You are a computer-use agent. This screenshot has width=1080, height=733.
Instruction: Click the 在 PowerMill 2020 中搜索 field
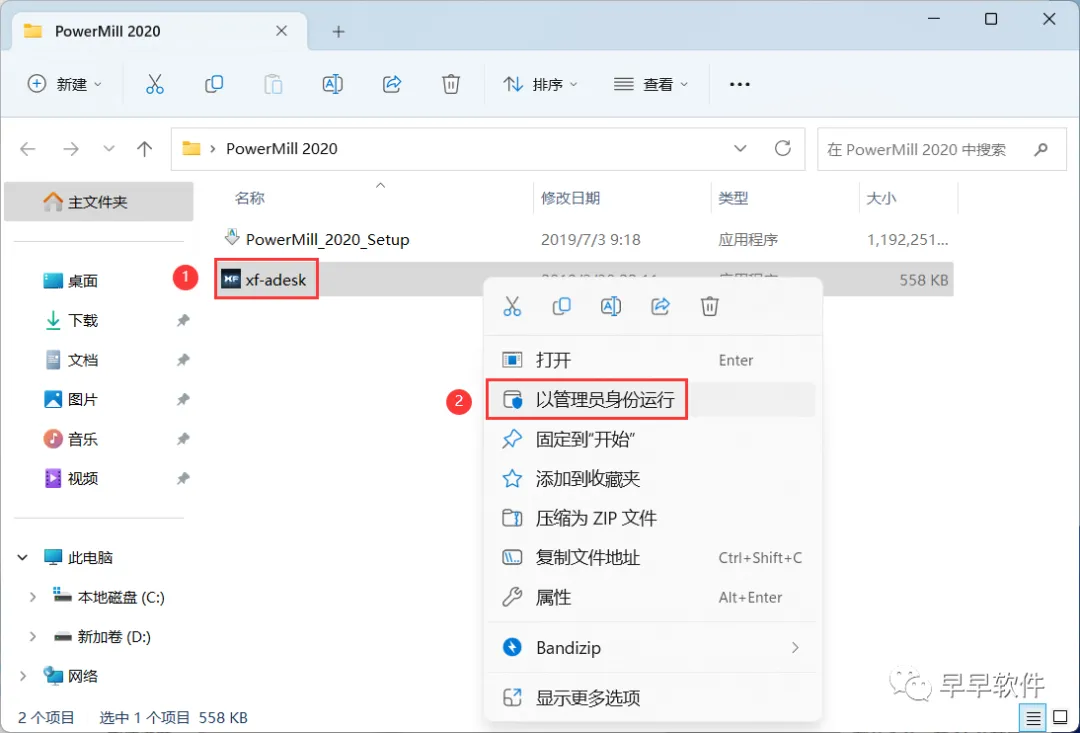[x=941, y=149]
